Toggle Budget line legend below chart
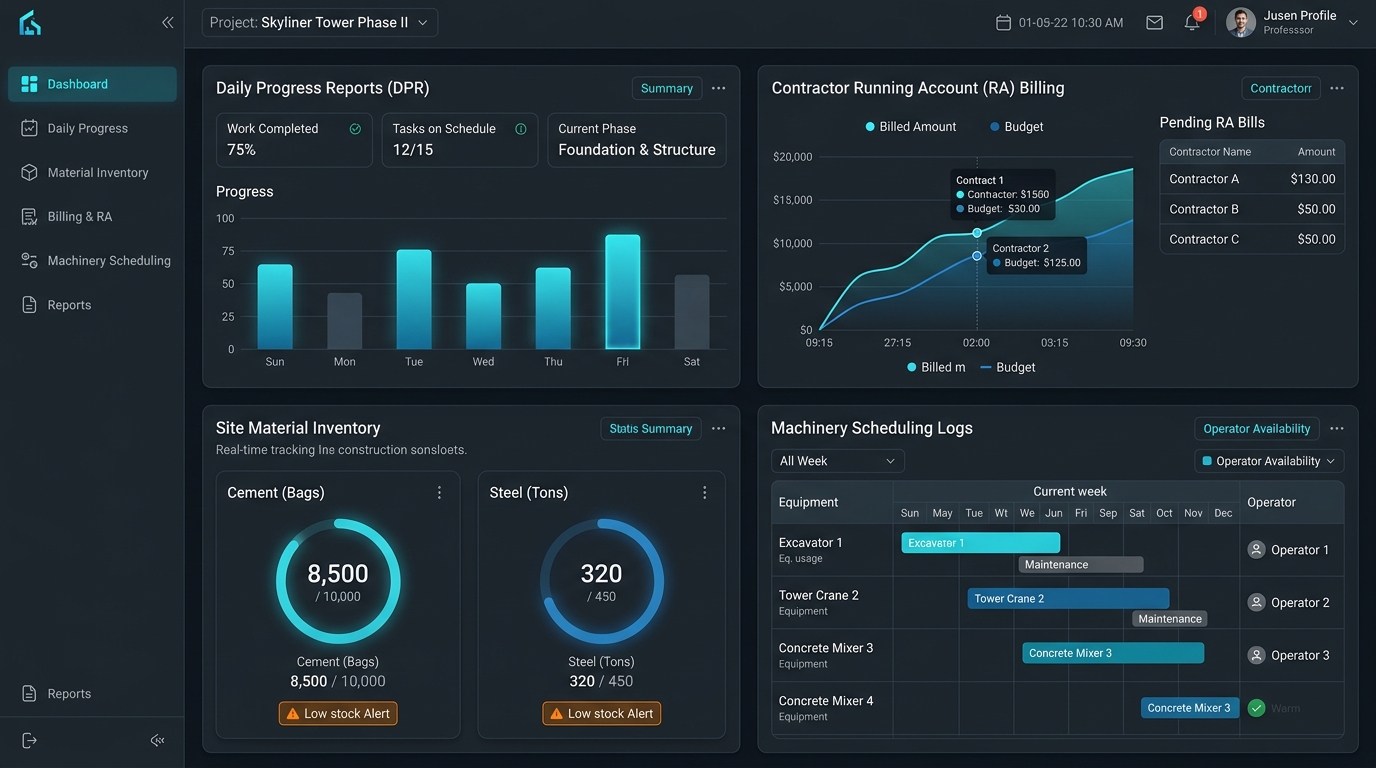The height and width of the screenshot is (768, 1376). click(1008, 367)
